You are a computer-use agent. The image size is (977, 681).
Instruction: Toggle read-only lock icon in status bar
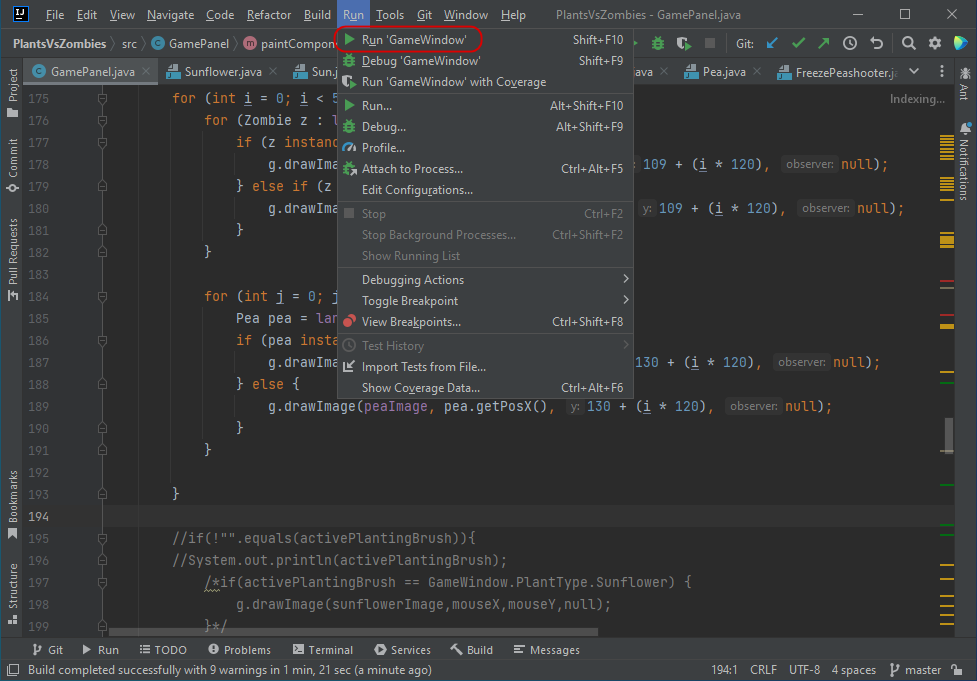957,670
